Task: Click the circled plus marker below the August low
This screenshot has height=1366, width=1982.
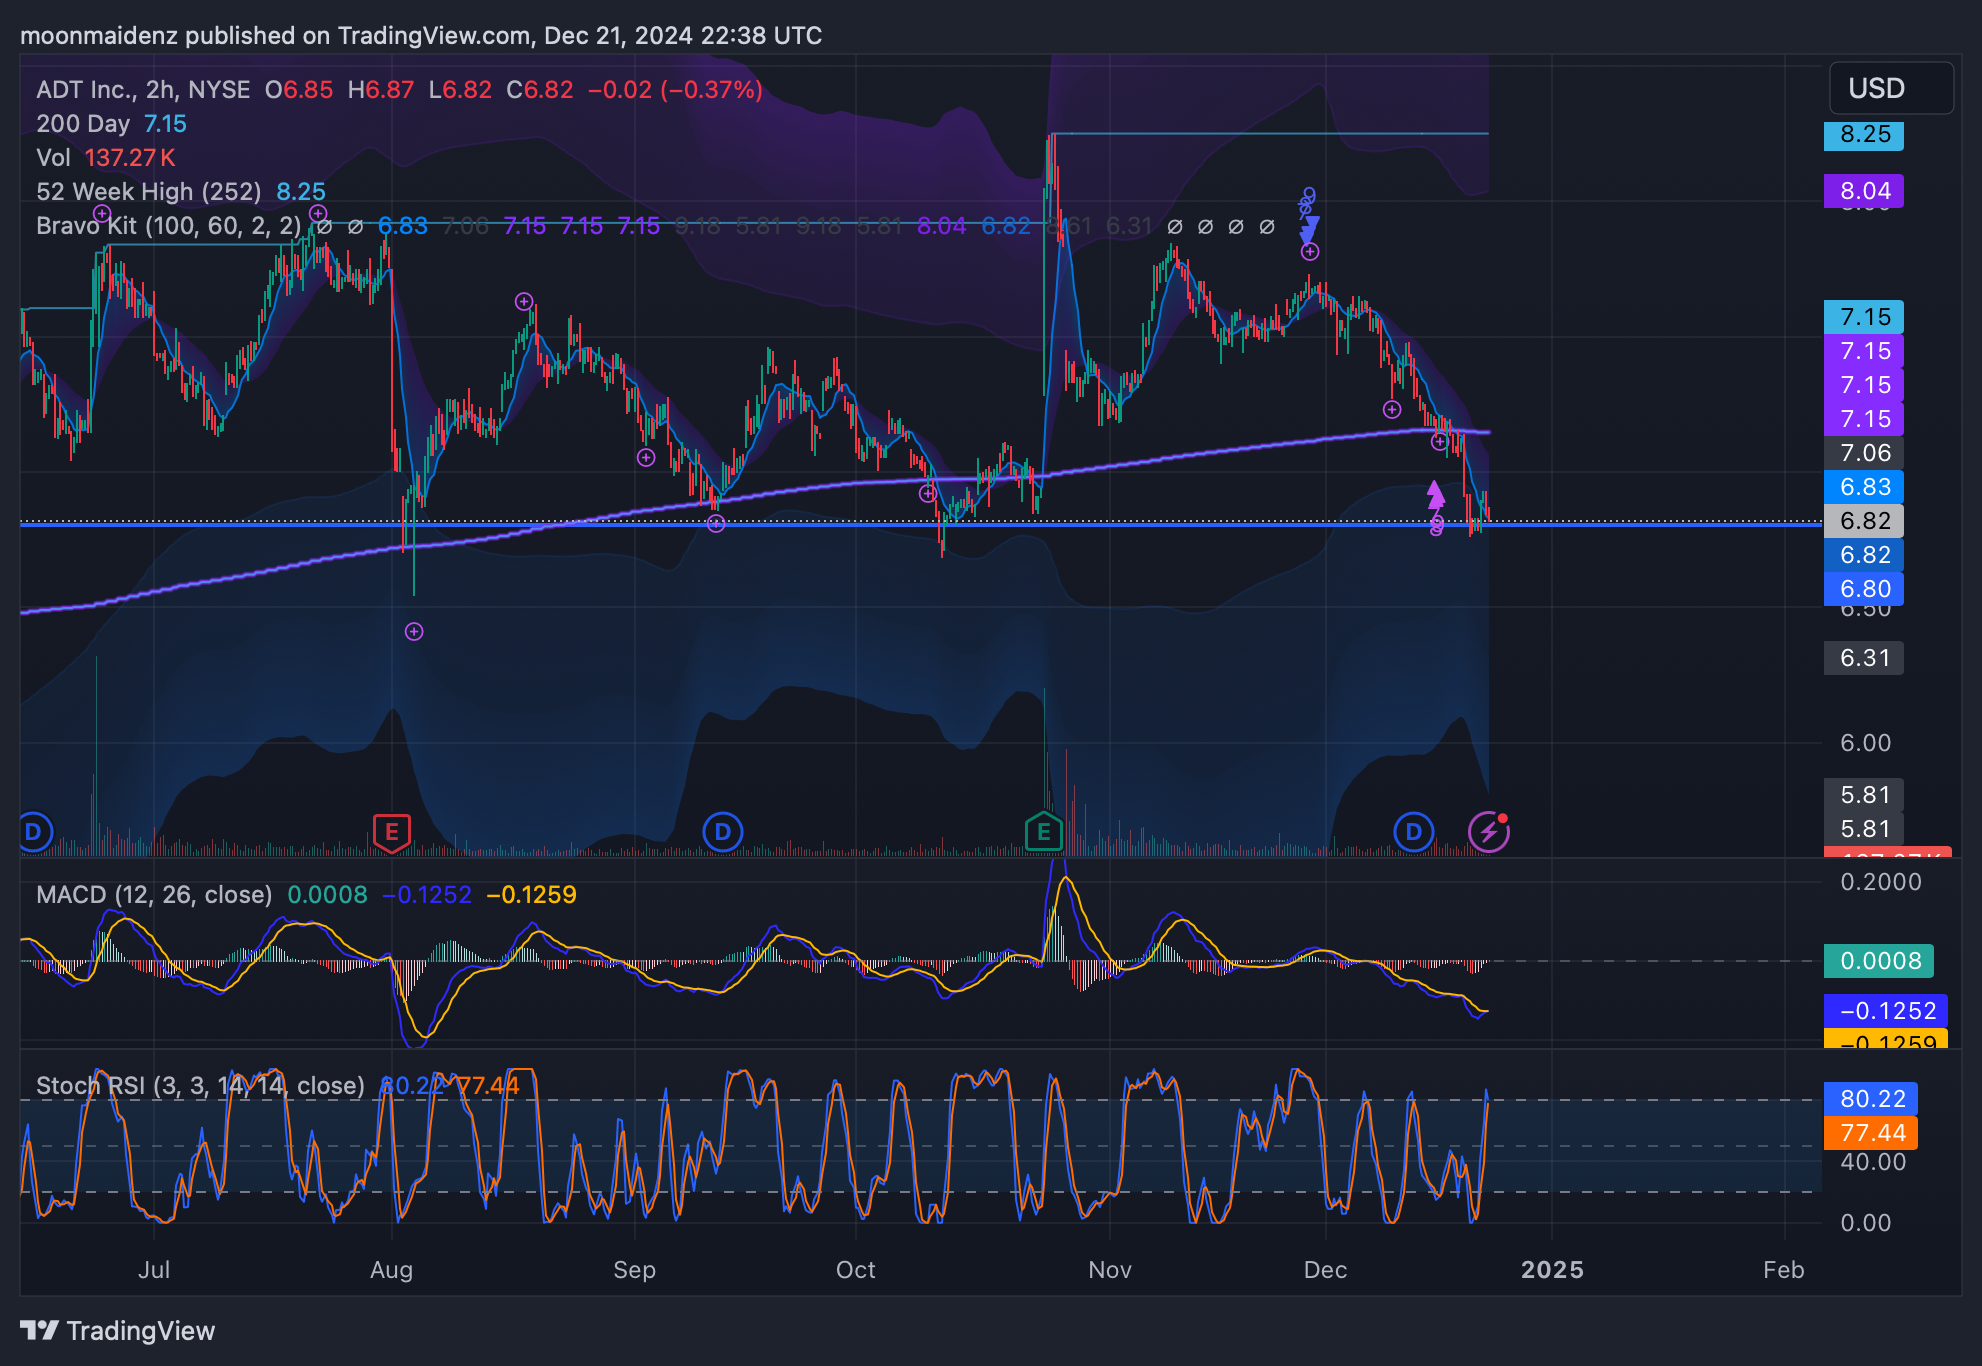Action: pyautogui.click(x=414, y=631)
